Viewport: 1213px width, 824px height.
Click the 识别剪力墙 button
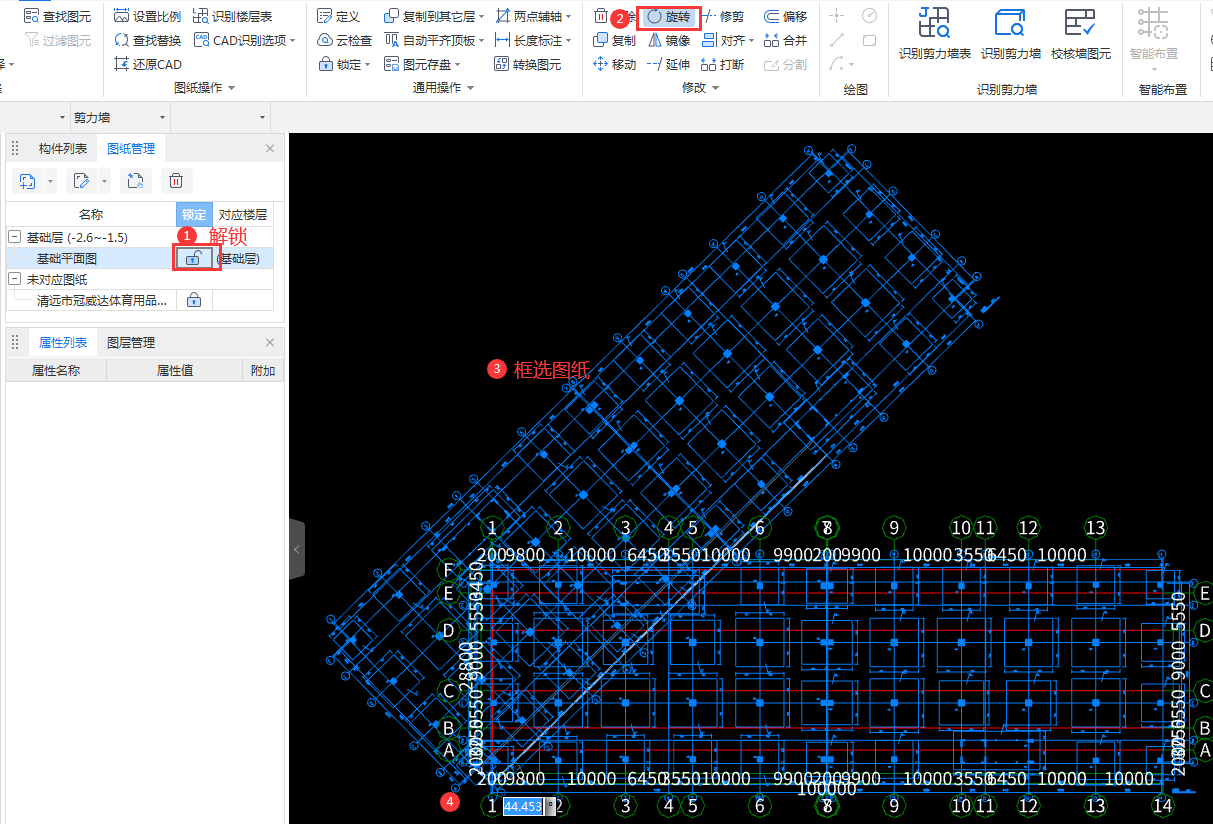(1010, 34)
